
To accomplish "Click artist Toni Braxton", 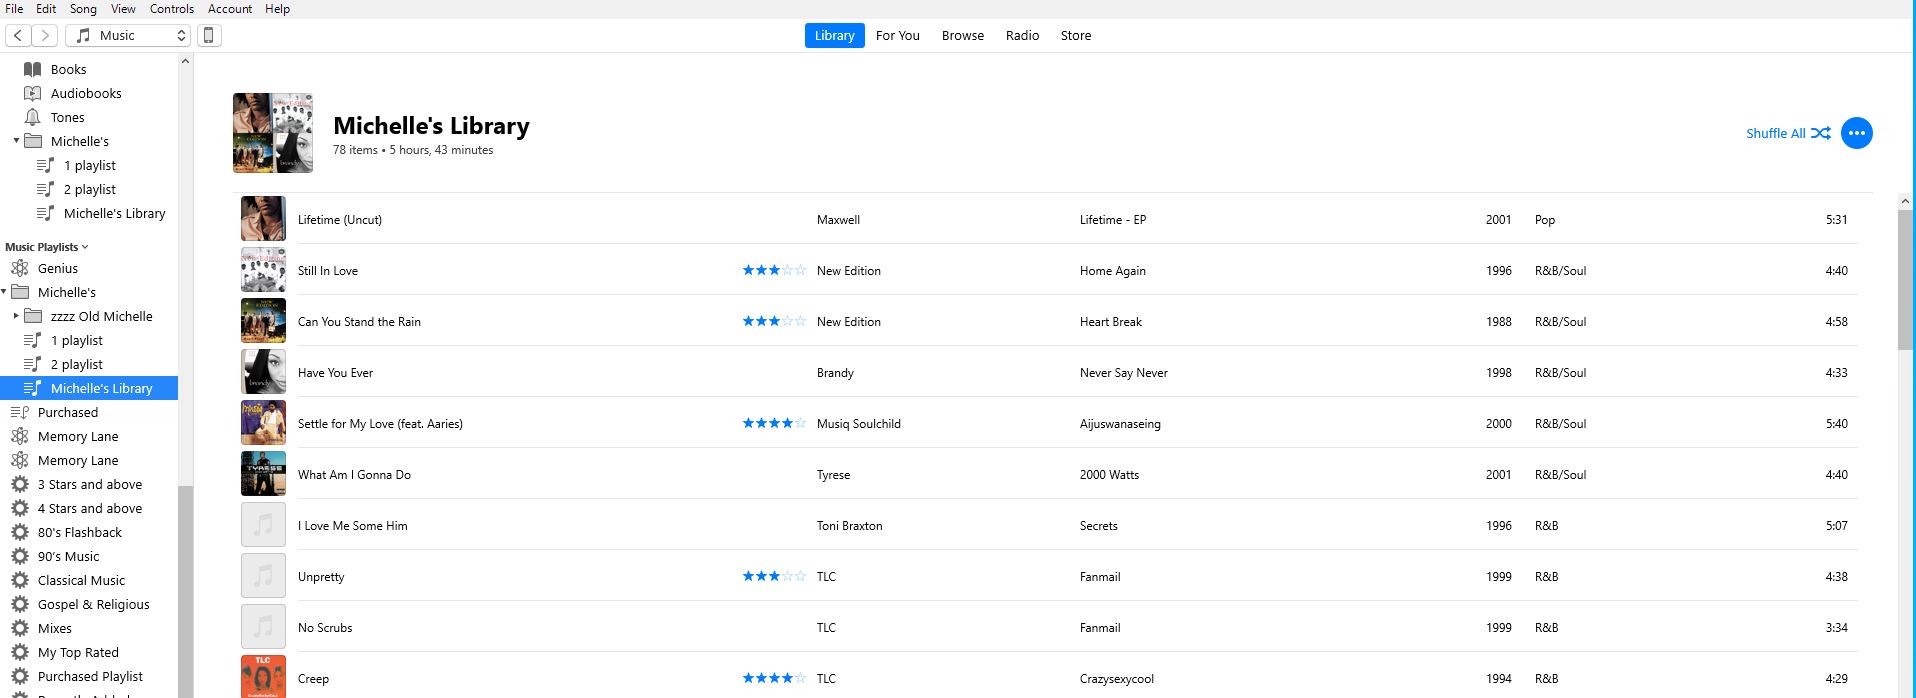I will (x=849, y=526).
